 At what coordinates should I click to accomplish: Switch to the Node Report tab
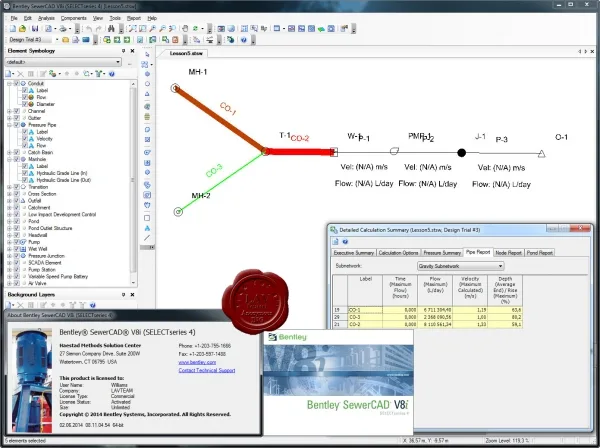pos(508,253)
